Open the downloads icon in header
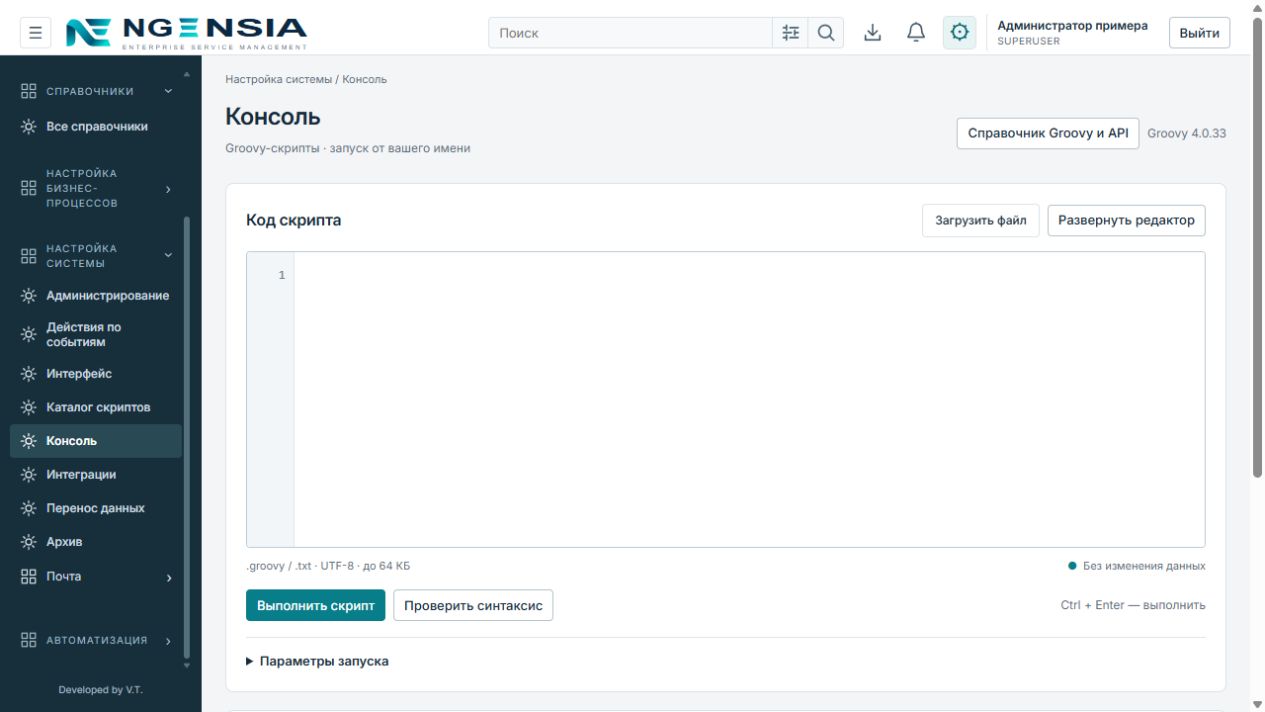This screenshot has width=1265, height=712. [873, 33]
